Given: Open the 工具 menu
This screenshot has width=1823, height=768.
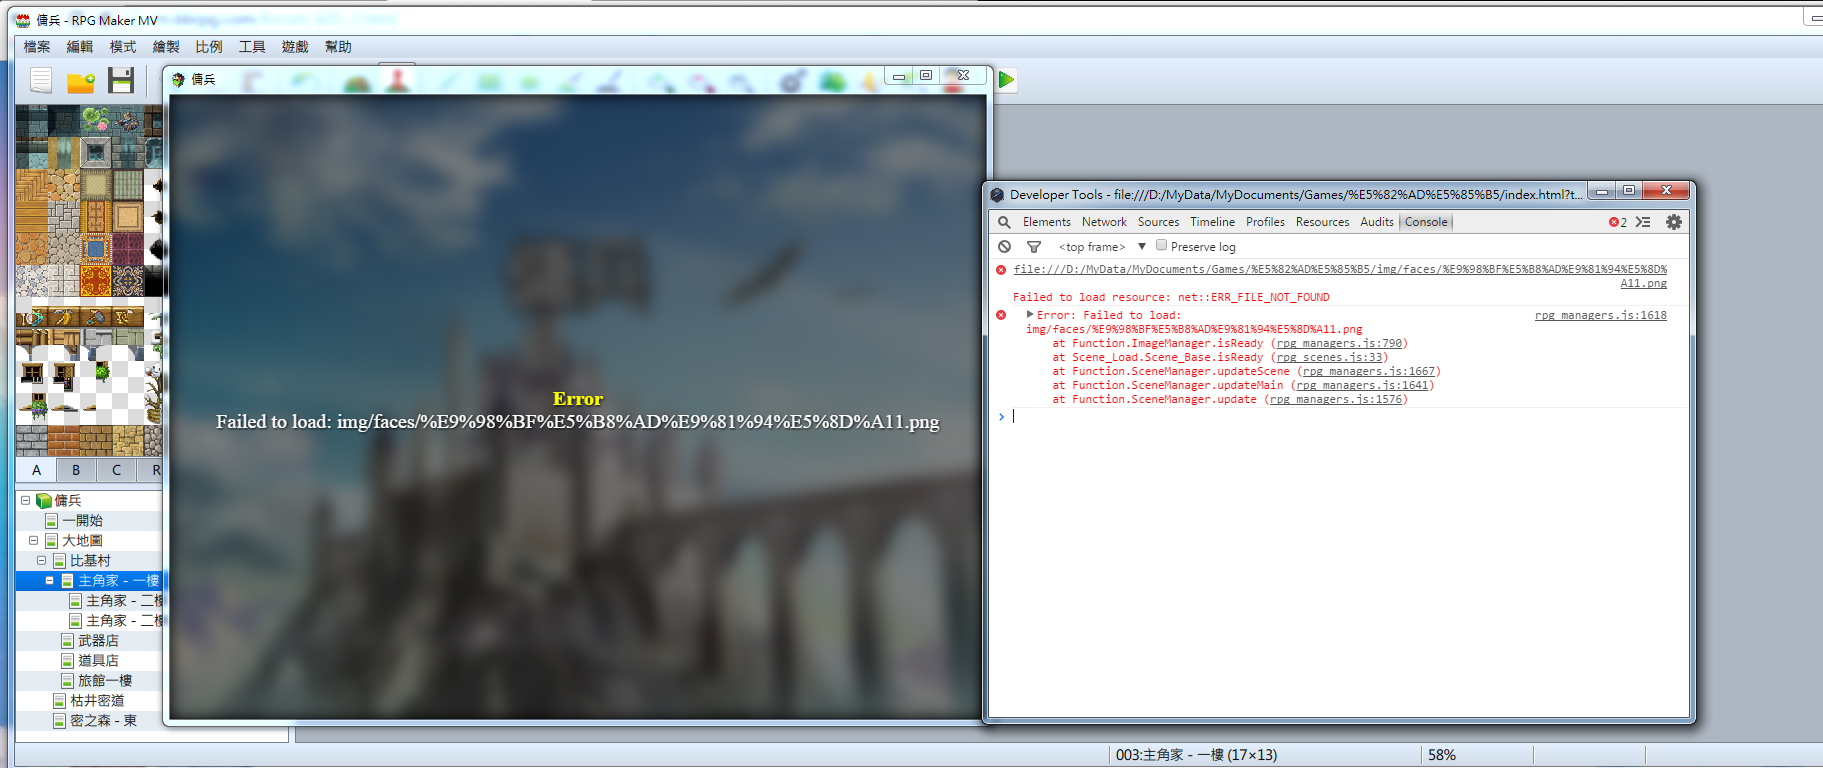Looking at the screenshot, I should point(252,47).
